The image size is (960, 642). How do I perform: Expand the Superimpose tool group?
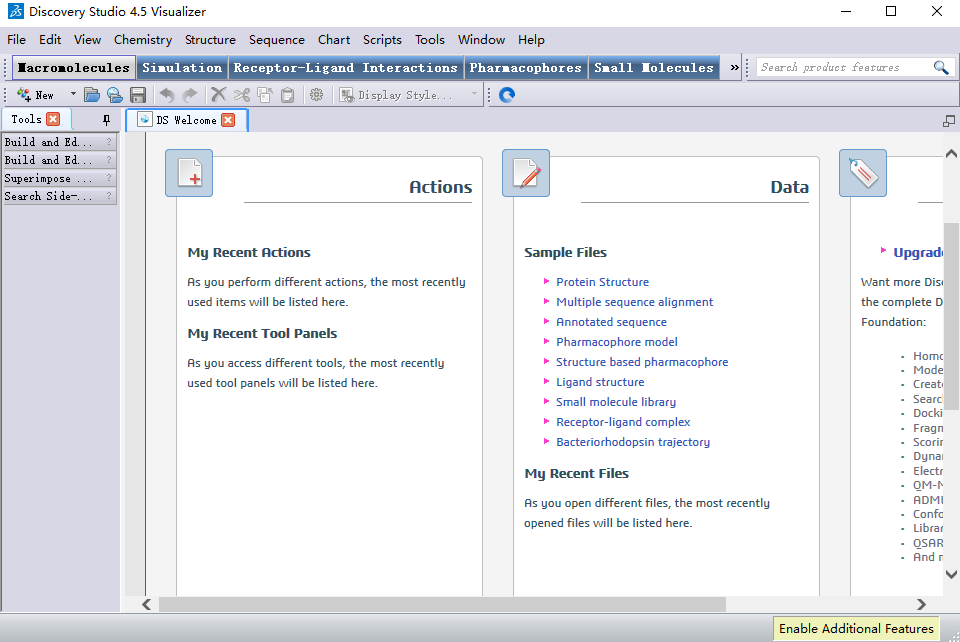click(59, 178)
